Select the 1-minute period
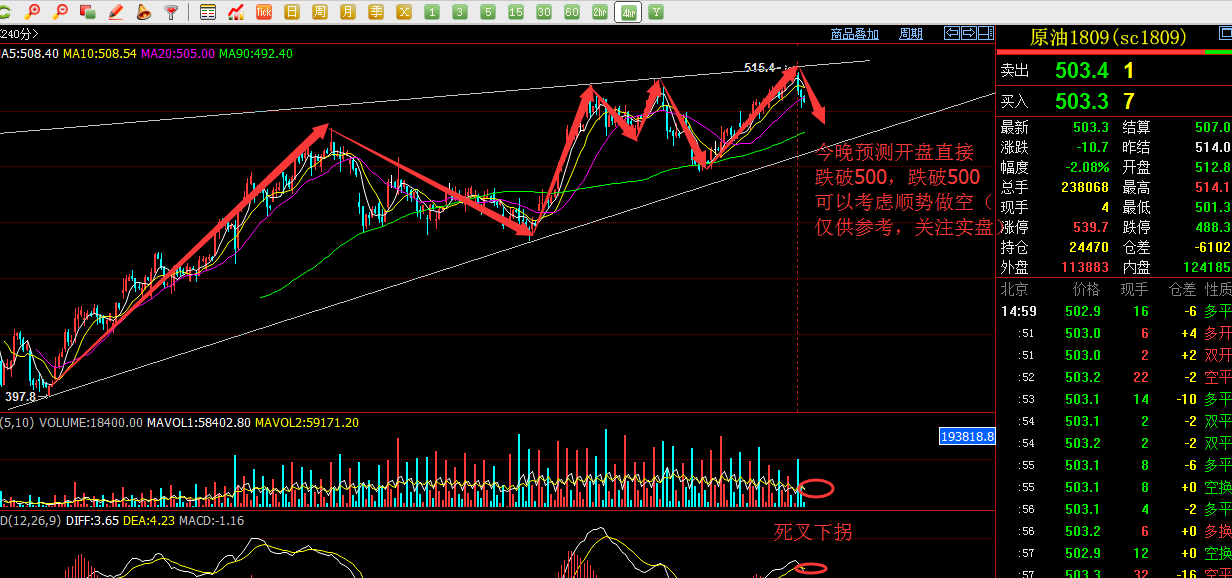 (432, 12)
